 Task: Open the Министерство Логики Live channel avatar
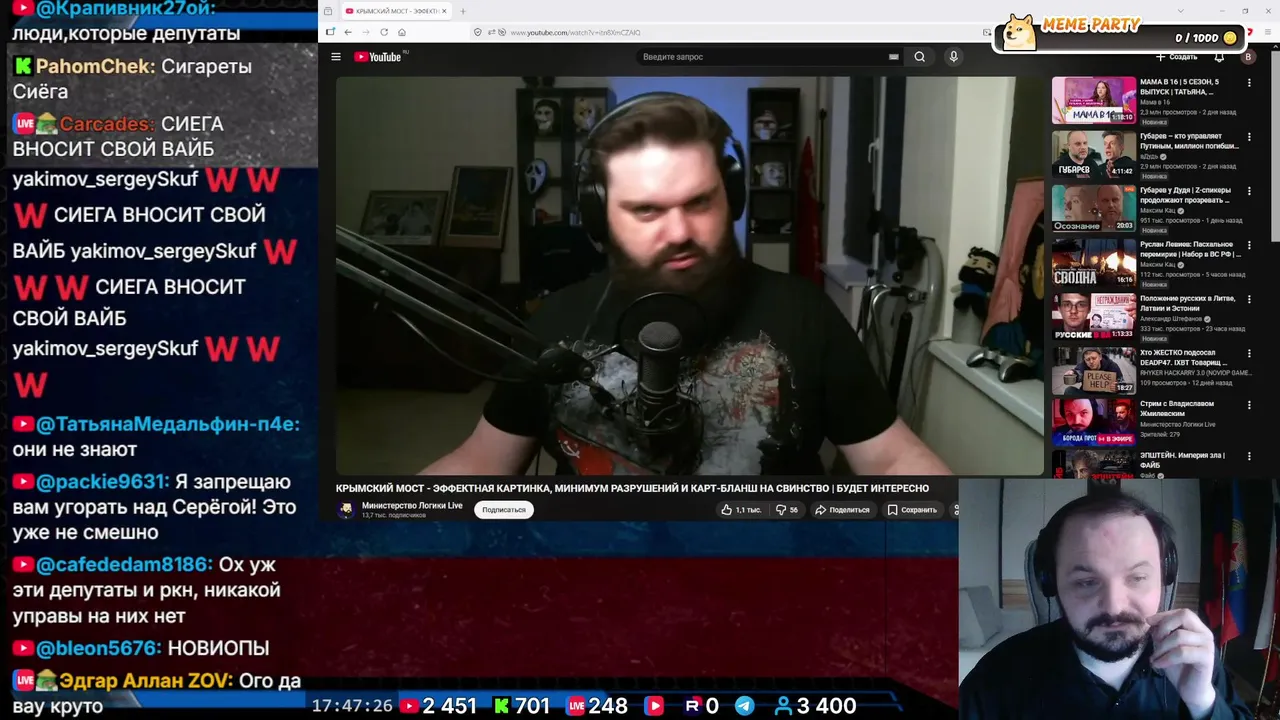tap(346, 510)
